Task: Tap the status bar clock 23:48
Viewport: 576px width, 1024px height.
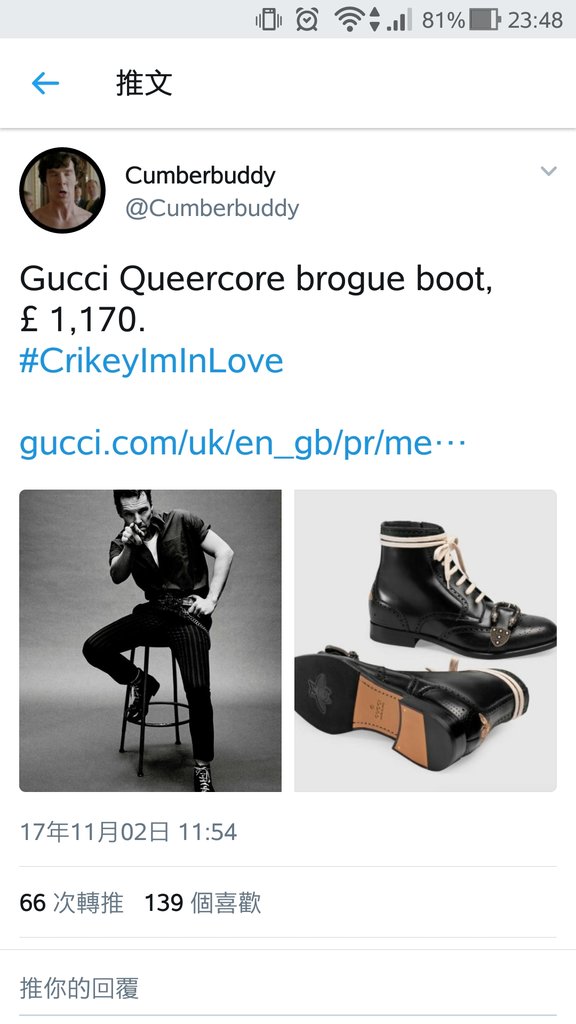Action: click(x=535, y=20)
